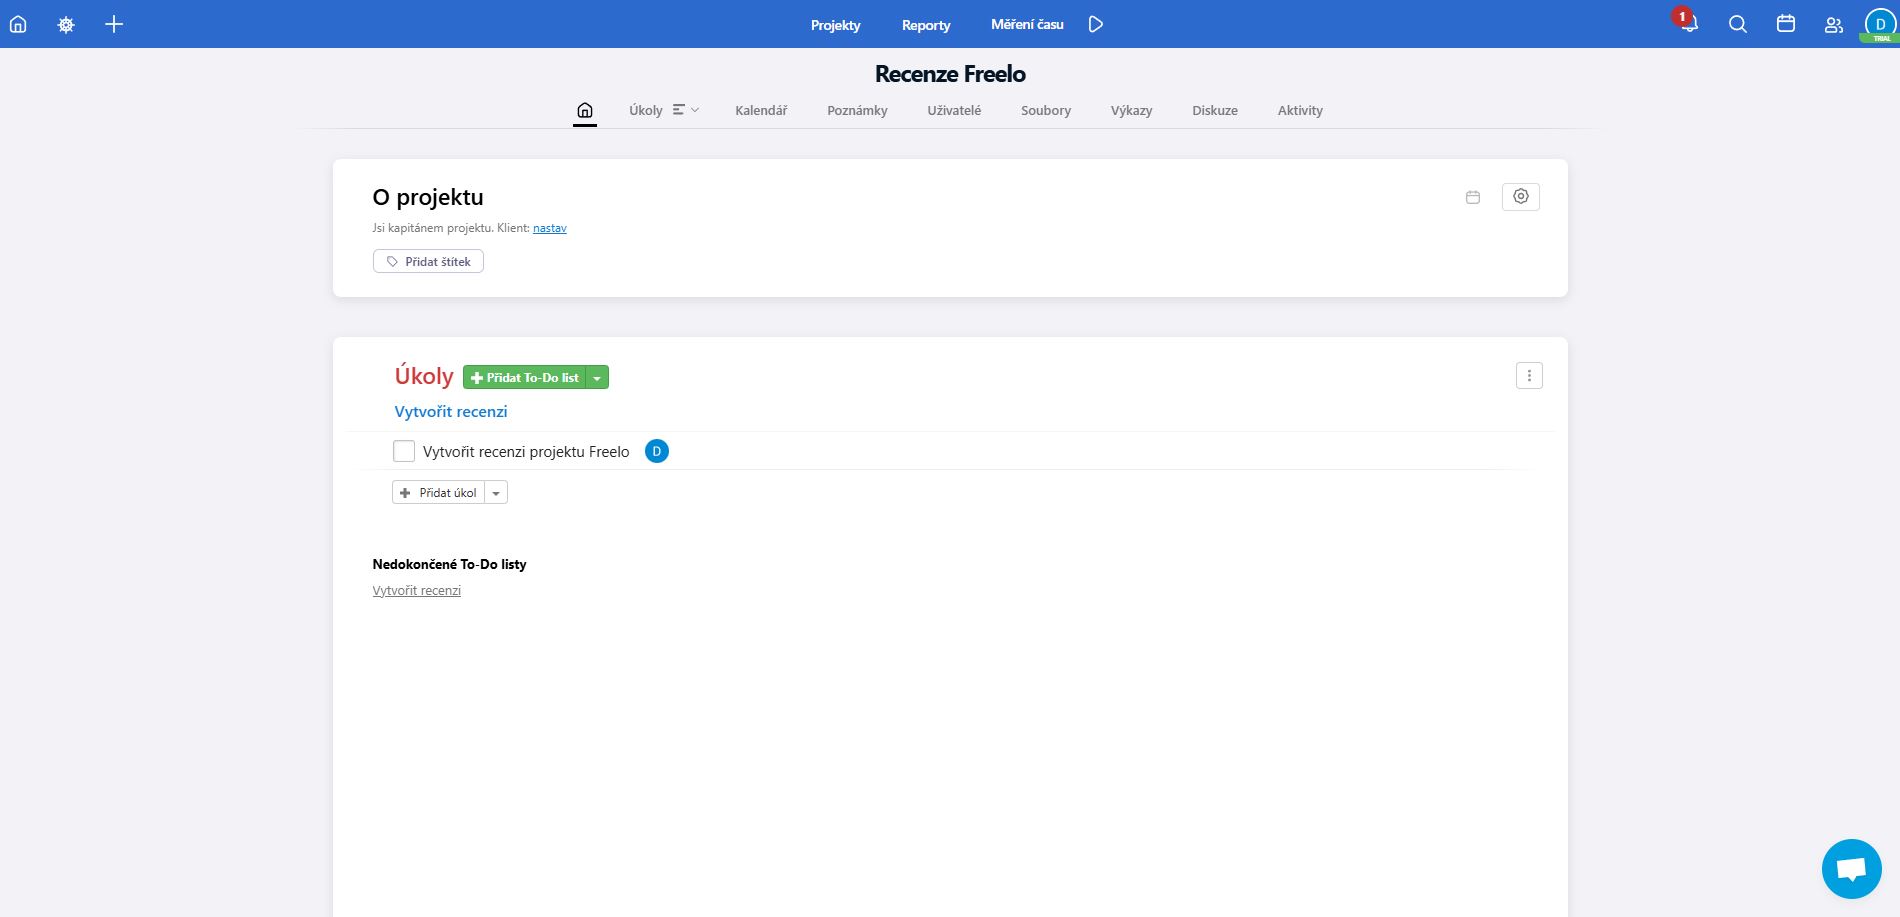Open the ship wheel menu icon
Screen dimensions: 1900x917
[x=66, y=24]
